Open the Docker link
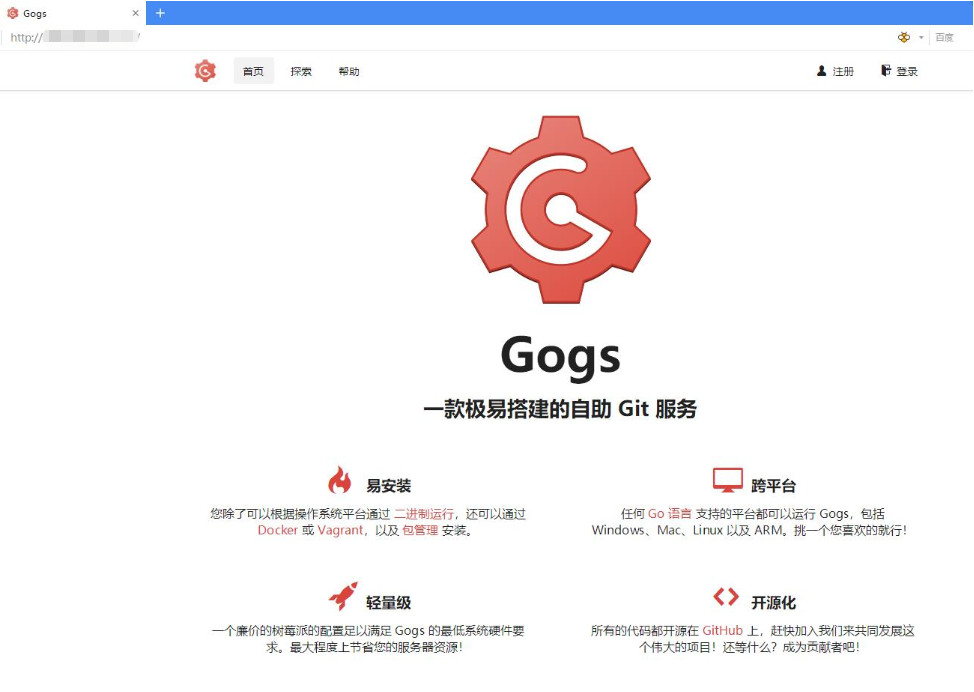This screenshot has width=974, height=692. pos(278,530)
